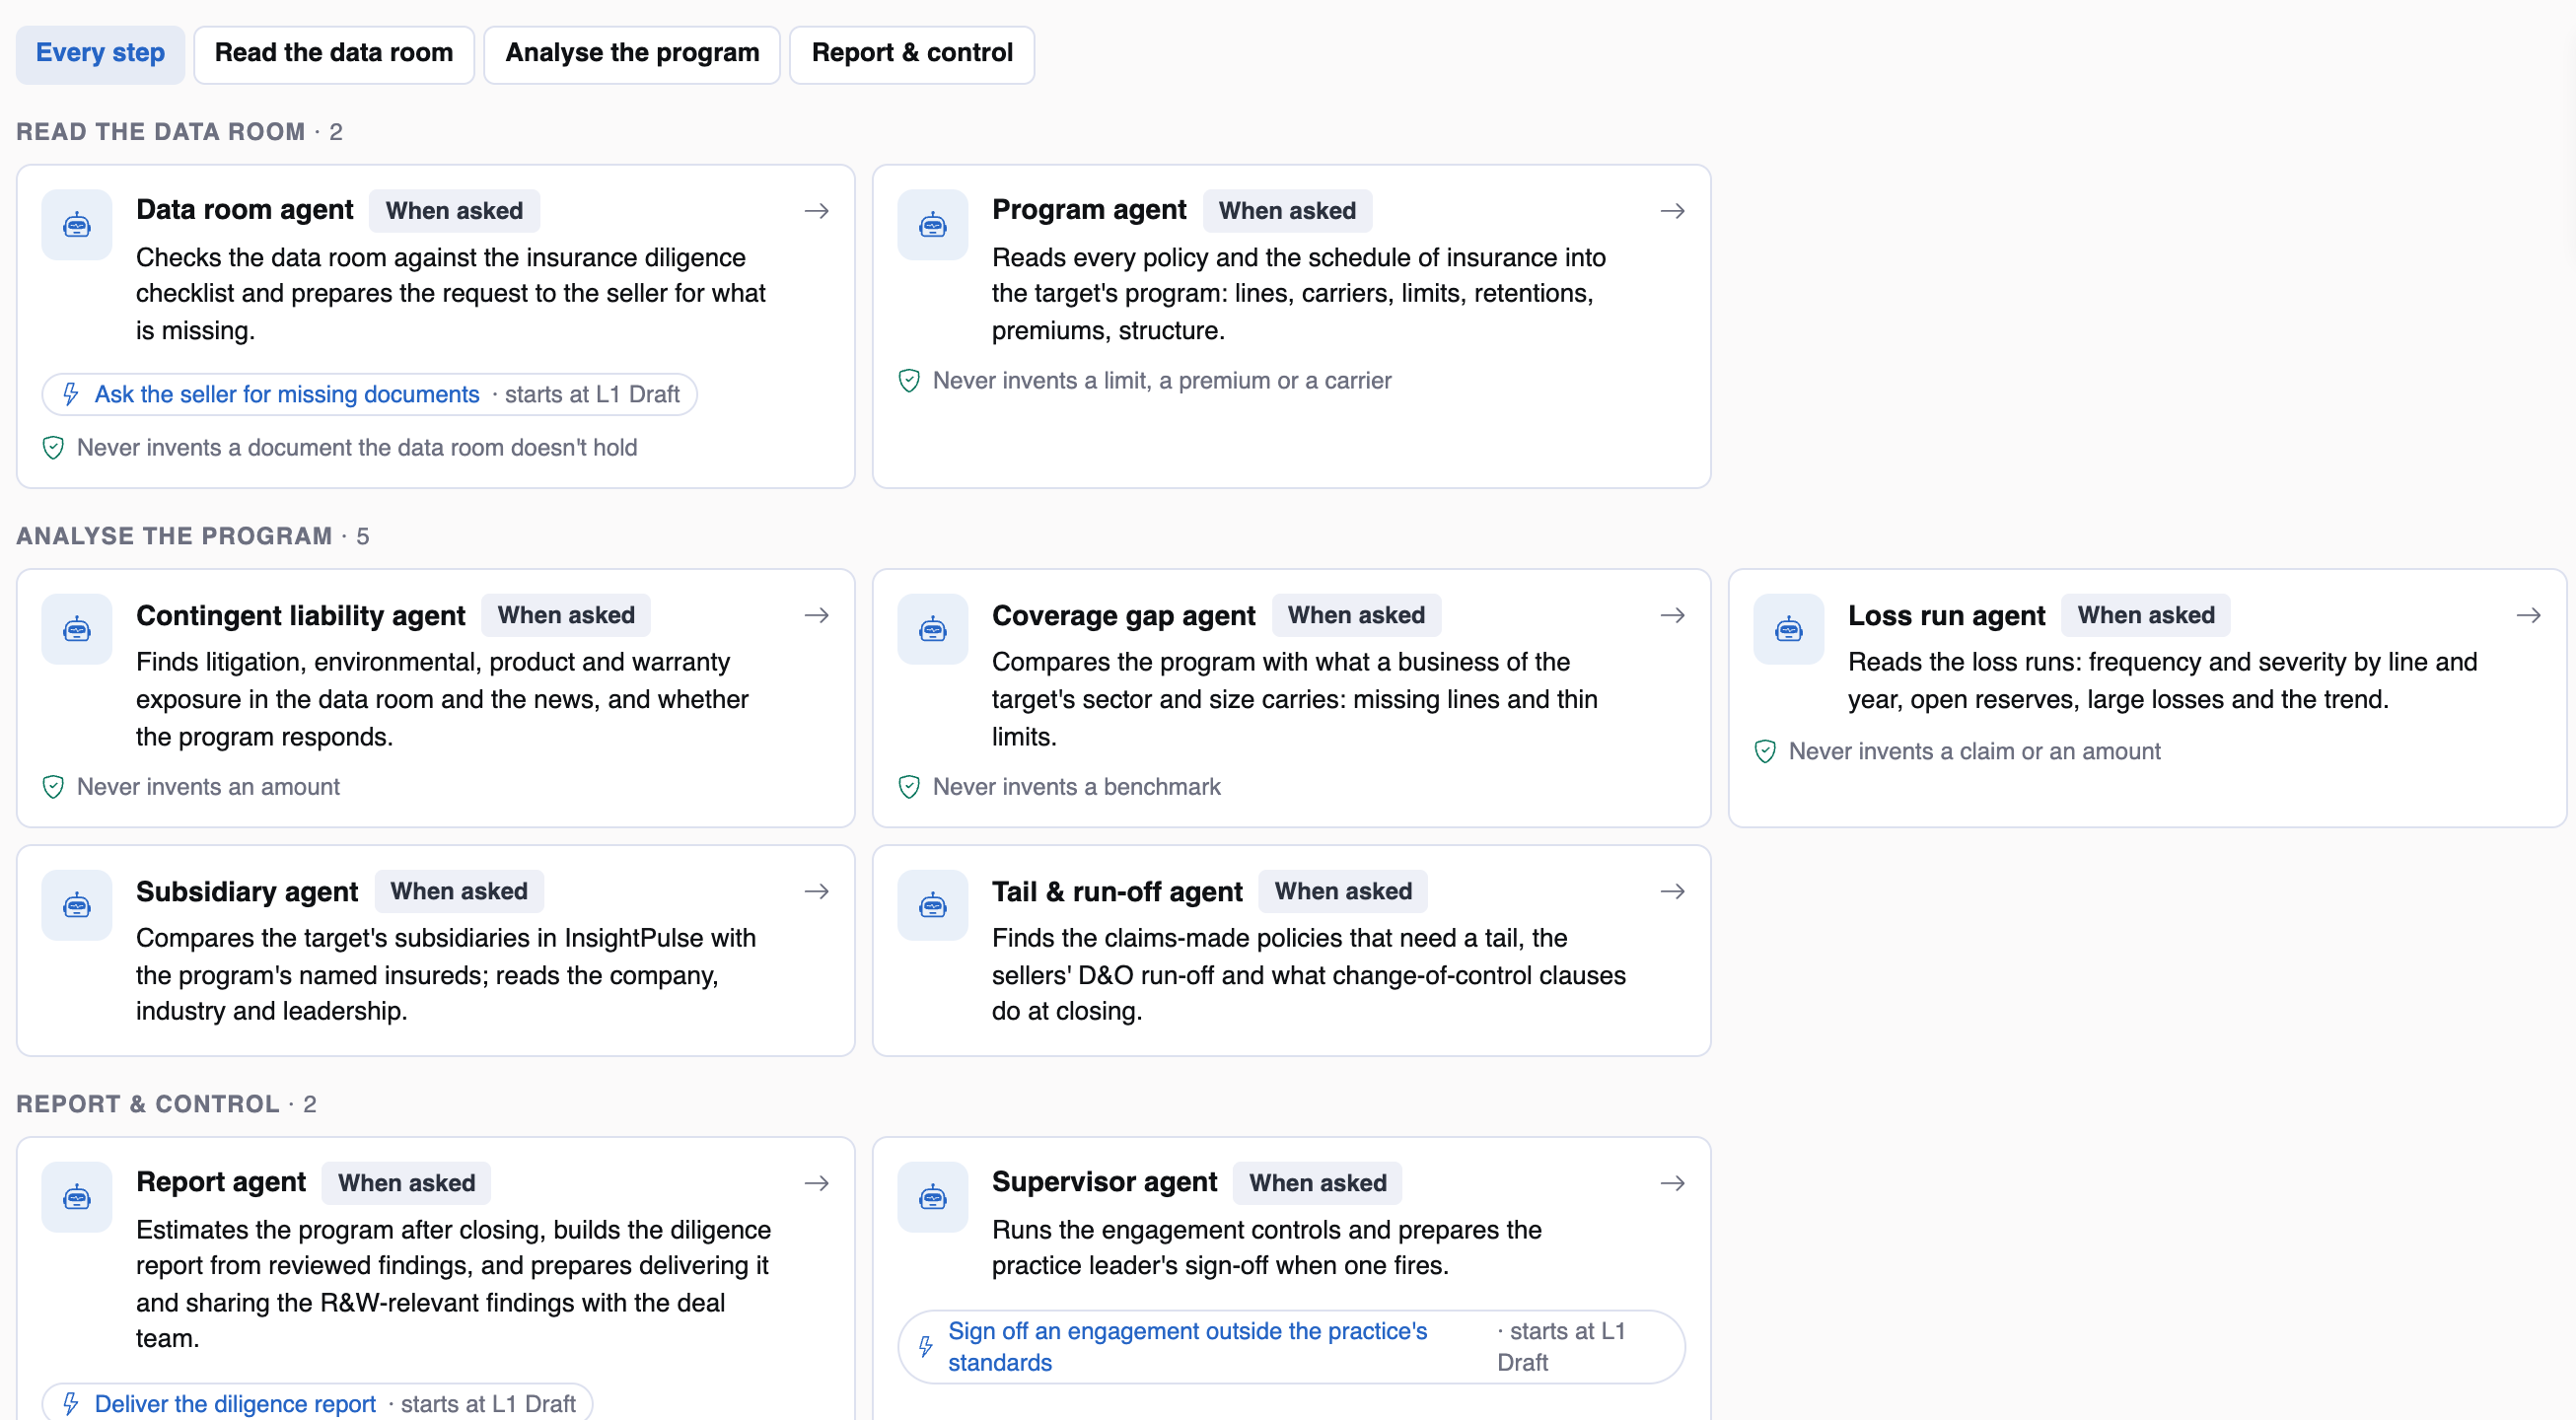This screenshot has width=2576, height=1420.
Task: Open Tail & run-off agent via its arrow
Action: [x=1673, y=891]
